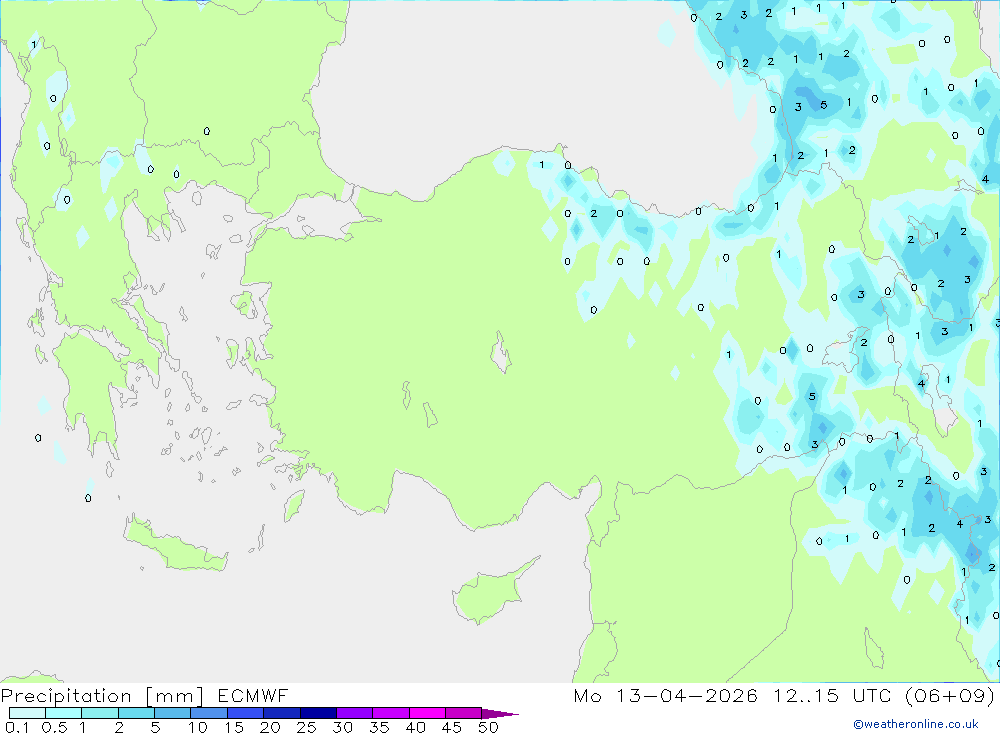The width and height of the screenshot is (1000, 733).
Task: Click the '45' legend scale label
Action: click(452, 727)
